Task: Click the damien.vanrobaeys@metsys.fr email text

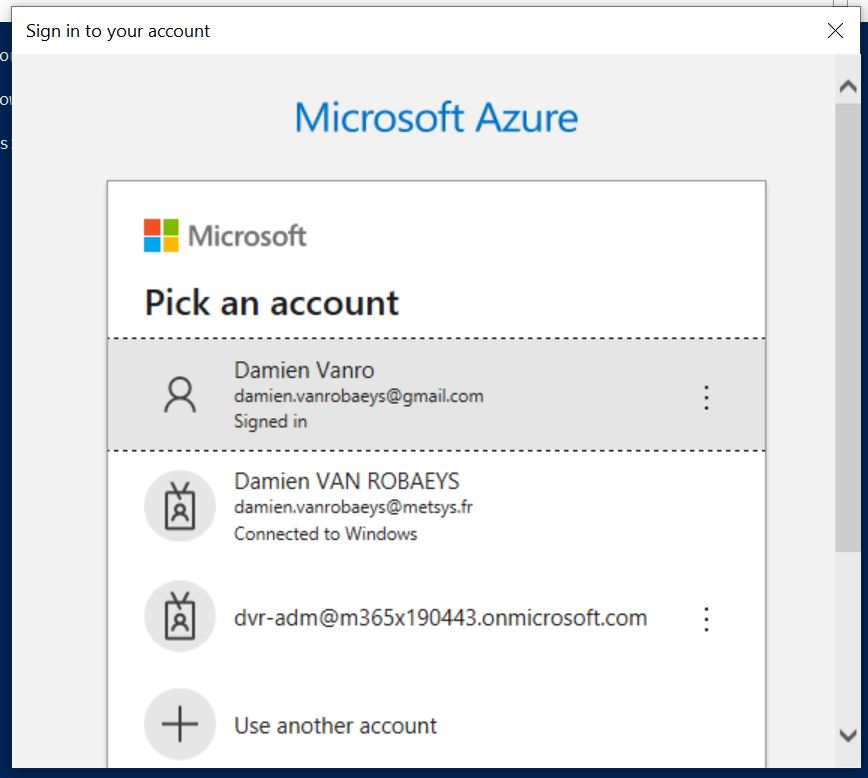Action: pos(353,507)
